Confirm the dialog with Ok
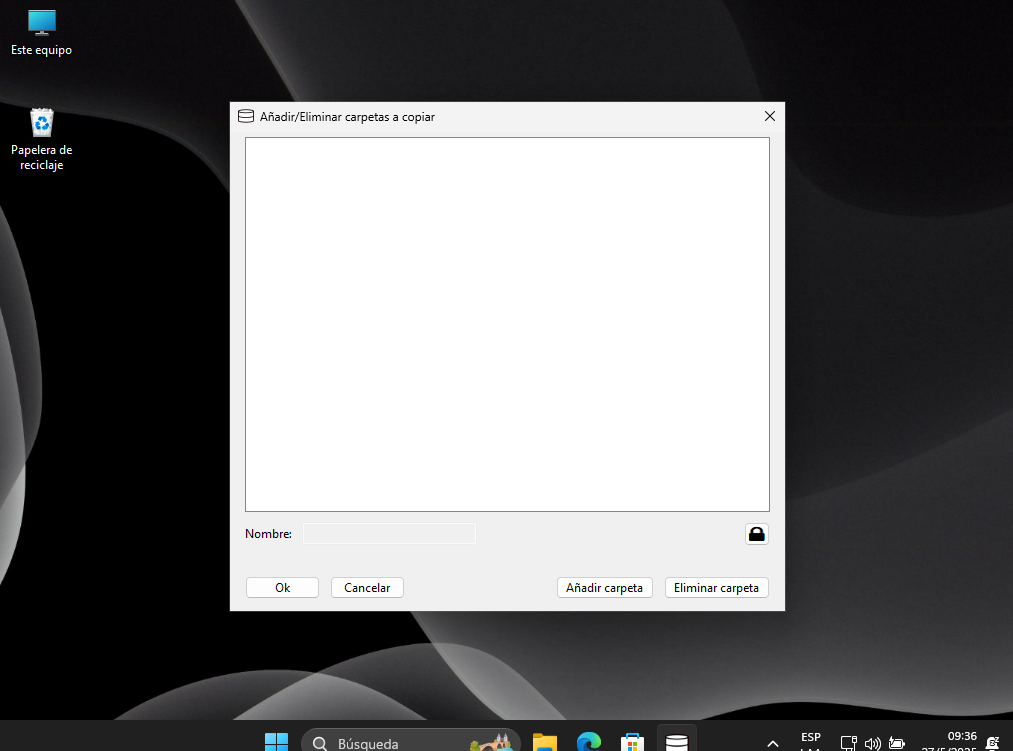This screenshot has height=751, width=1013. point(282,587)
